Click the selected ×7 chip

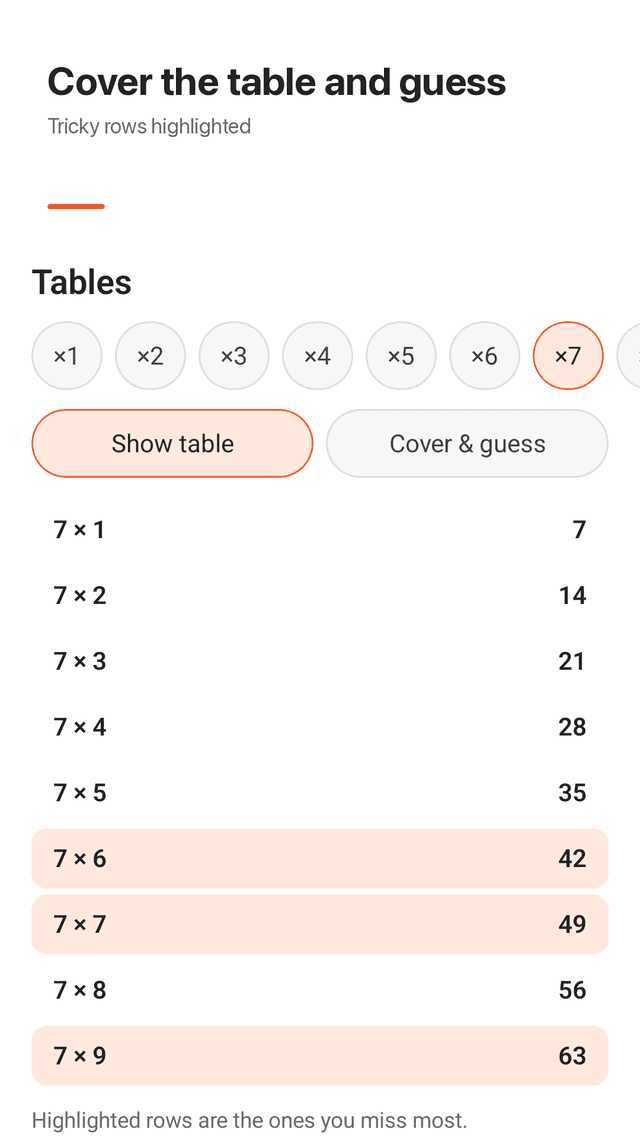click(x=568, y=356)
